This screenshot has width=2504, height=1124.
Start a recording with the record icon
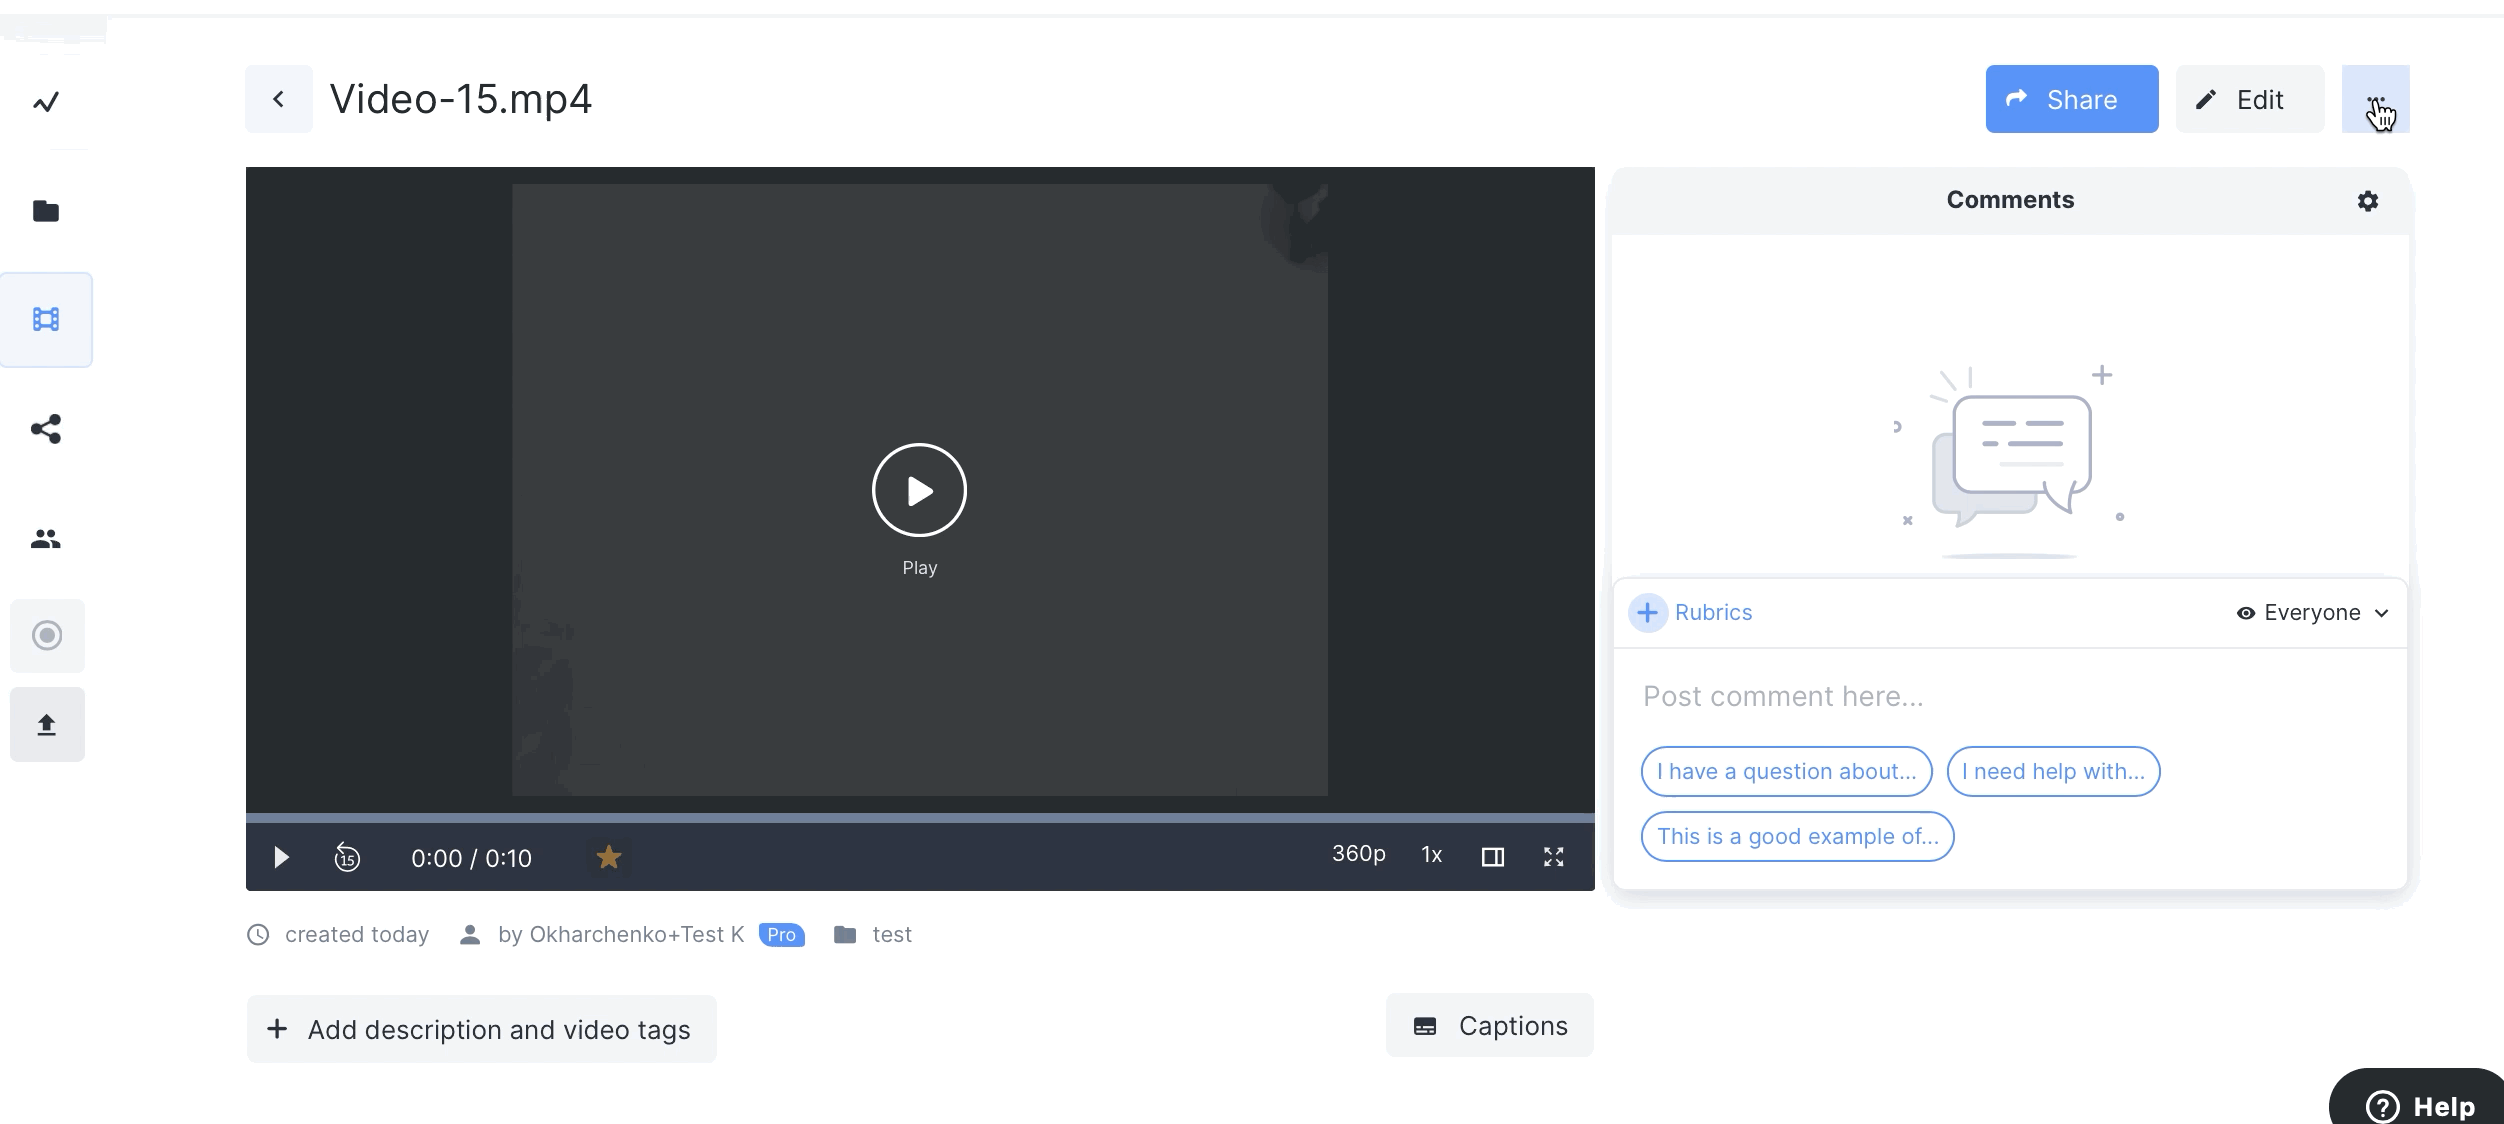coord(47,636)
